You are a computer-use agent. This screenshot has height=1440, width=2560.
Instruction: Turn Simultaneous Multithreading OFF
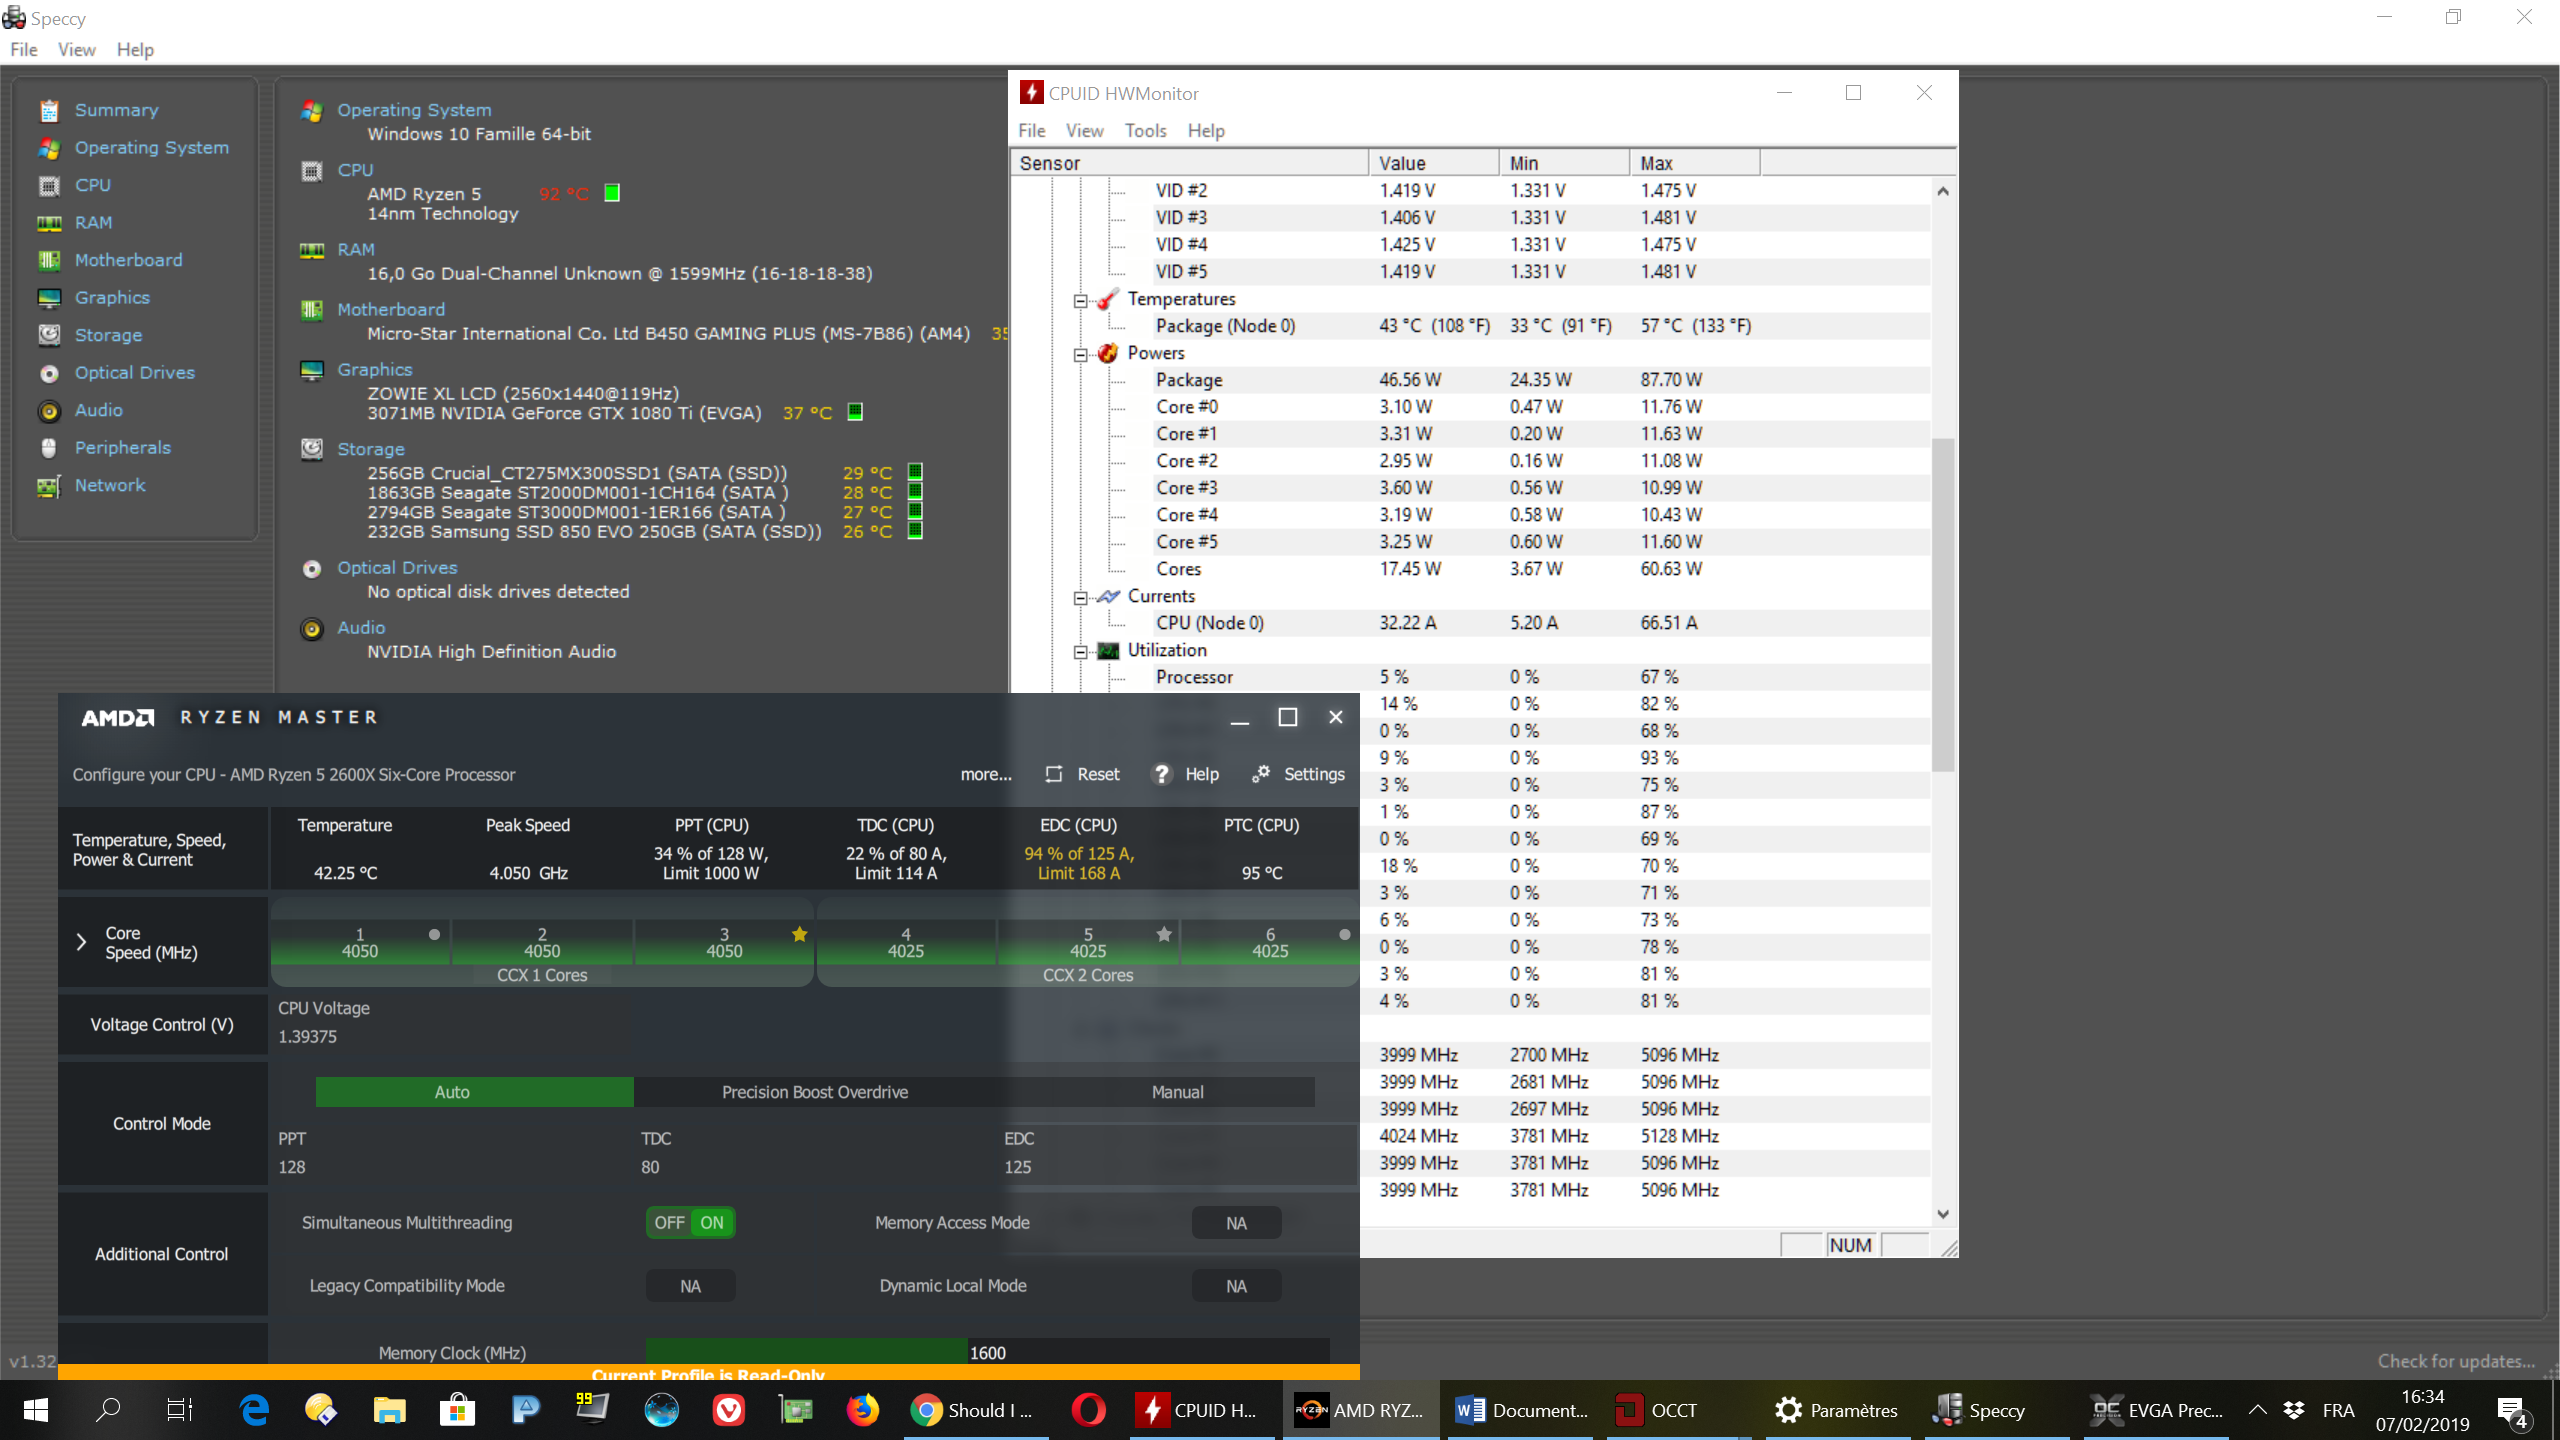pyautogui.click(x=669, y=1223)
